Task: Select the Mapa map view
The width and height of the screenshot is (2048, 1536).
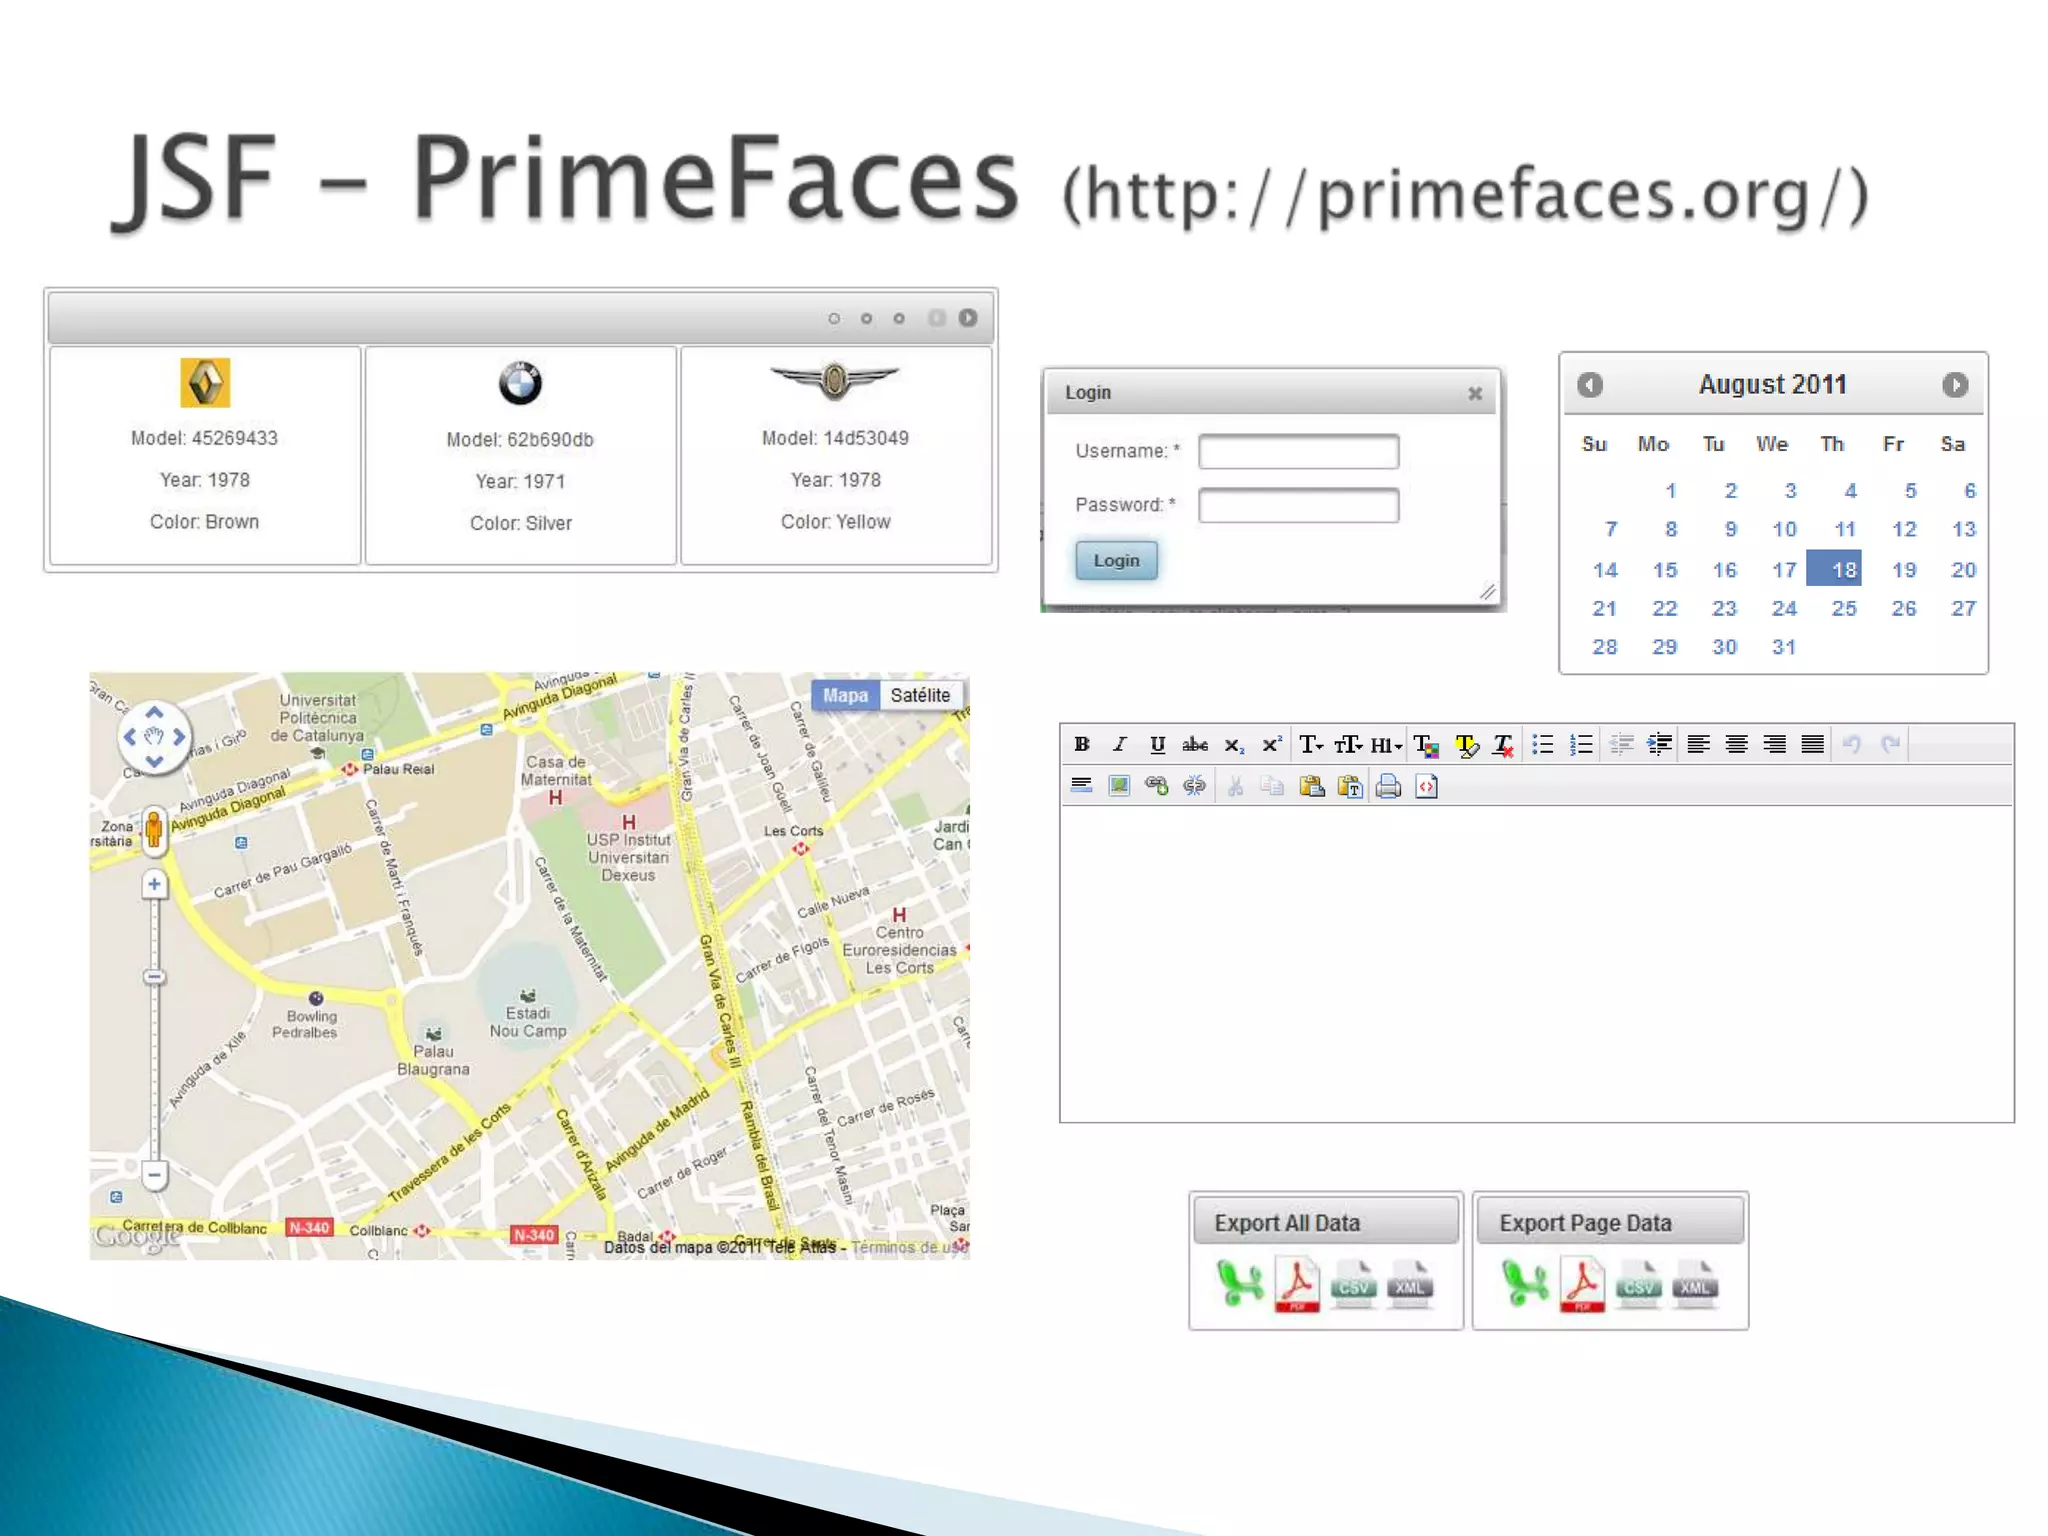Action: tap(845, 695)
